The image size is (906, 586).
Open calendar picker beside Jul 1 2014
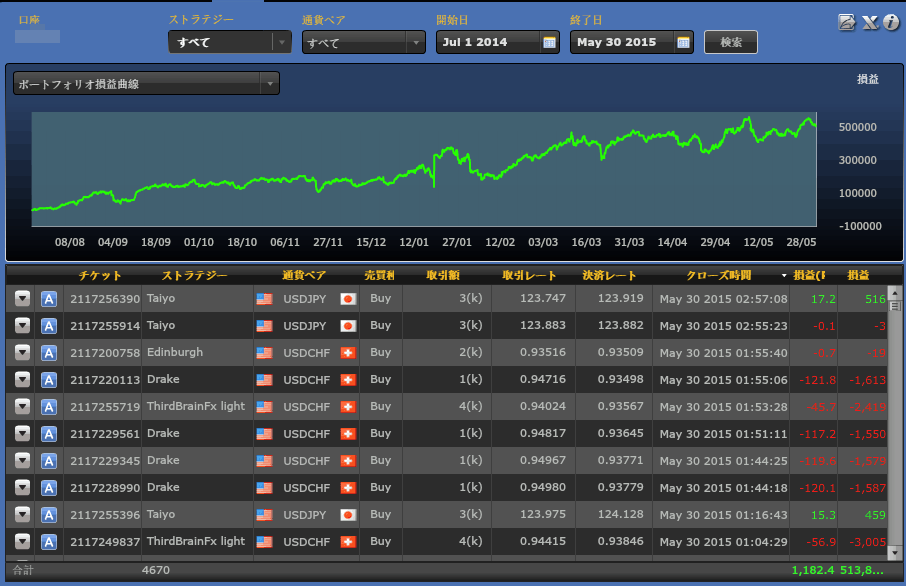549,42
